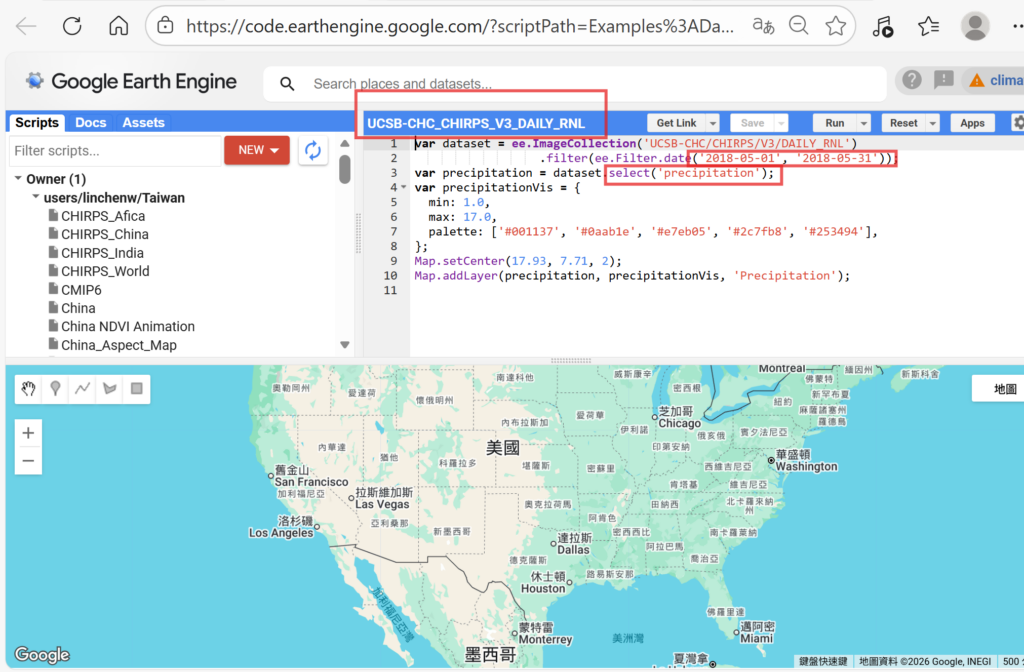Open the send feedback icon

click(x=943, y=80)
